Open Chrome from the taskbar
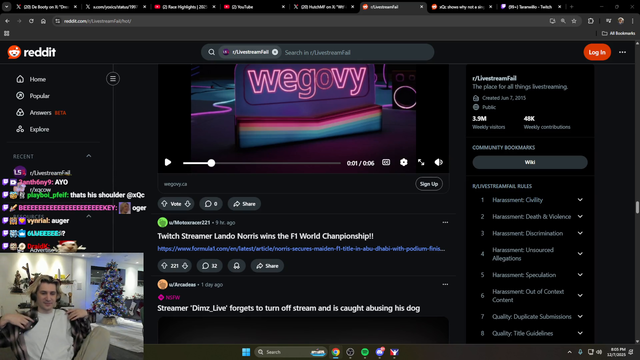The image size is (640, 360). [x=336, y=352]
